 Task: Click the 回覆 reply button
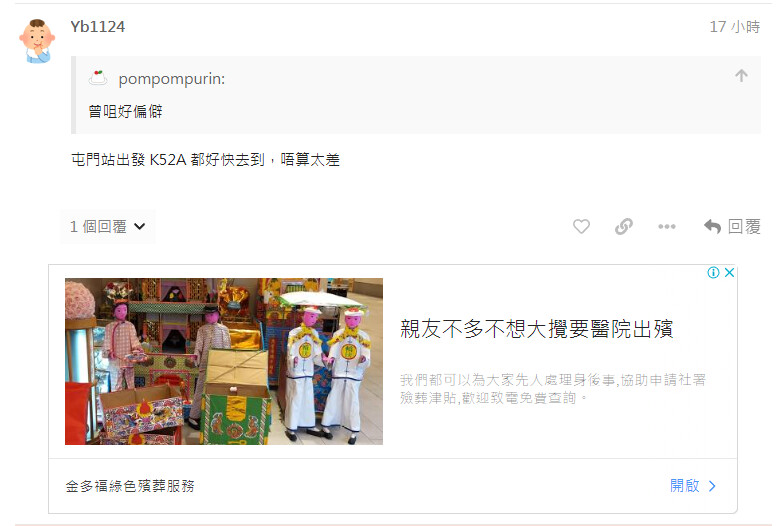(732, 227)
